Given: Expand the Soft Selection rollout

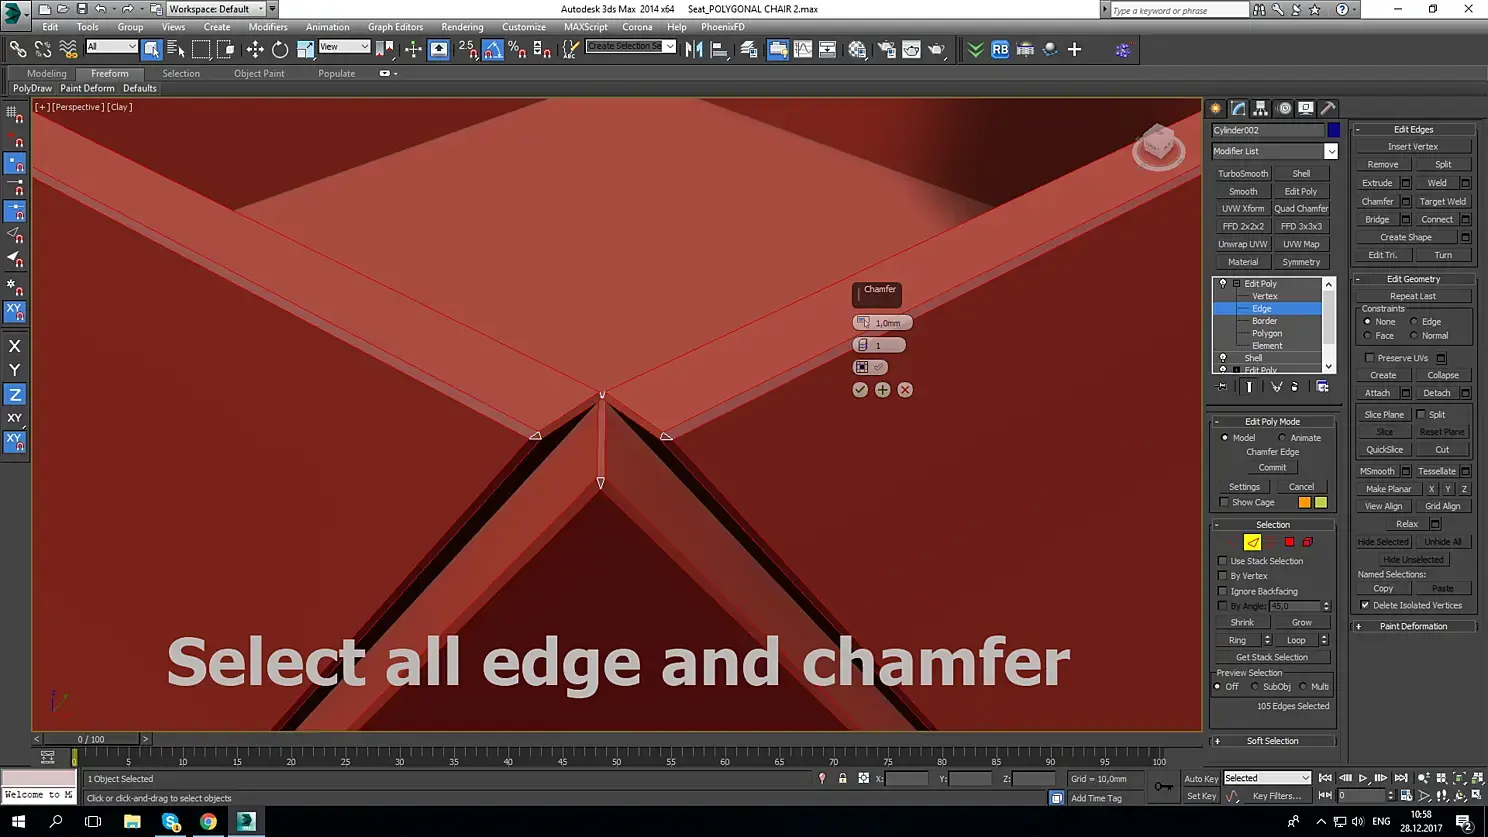Looking at the screenshot, I should pos(1273,741).
